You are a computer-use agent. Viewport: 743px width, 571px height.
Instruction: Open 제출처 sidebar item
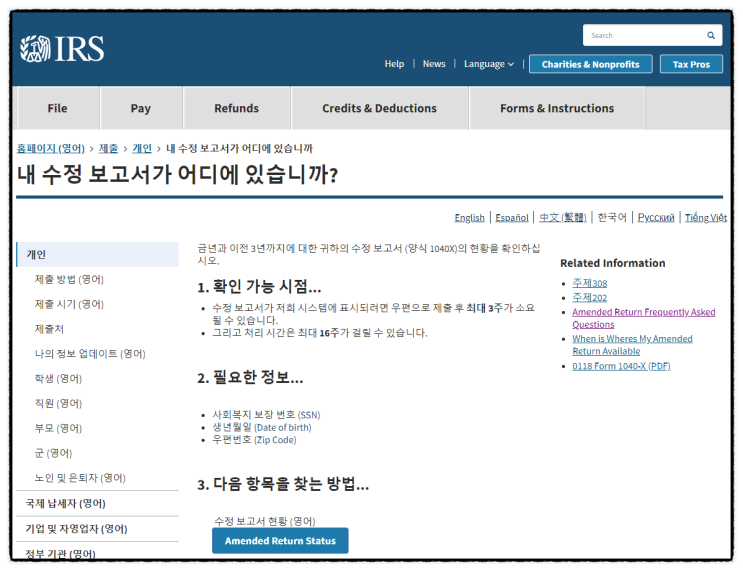pyautogui.click(x=49, y=329)
